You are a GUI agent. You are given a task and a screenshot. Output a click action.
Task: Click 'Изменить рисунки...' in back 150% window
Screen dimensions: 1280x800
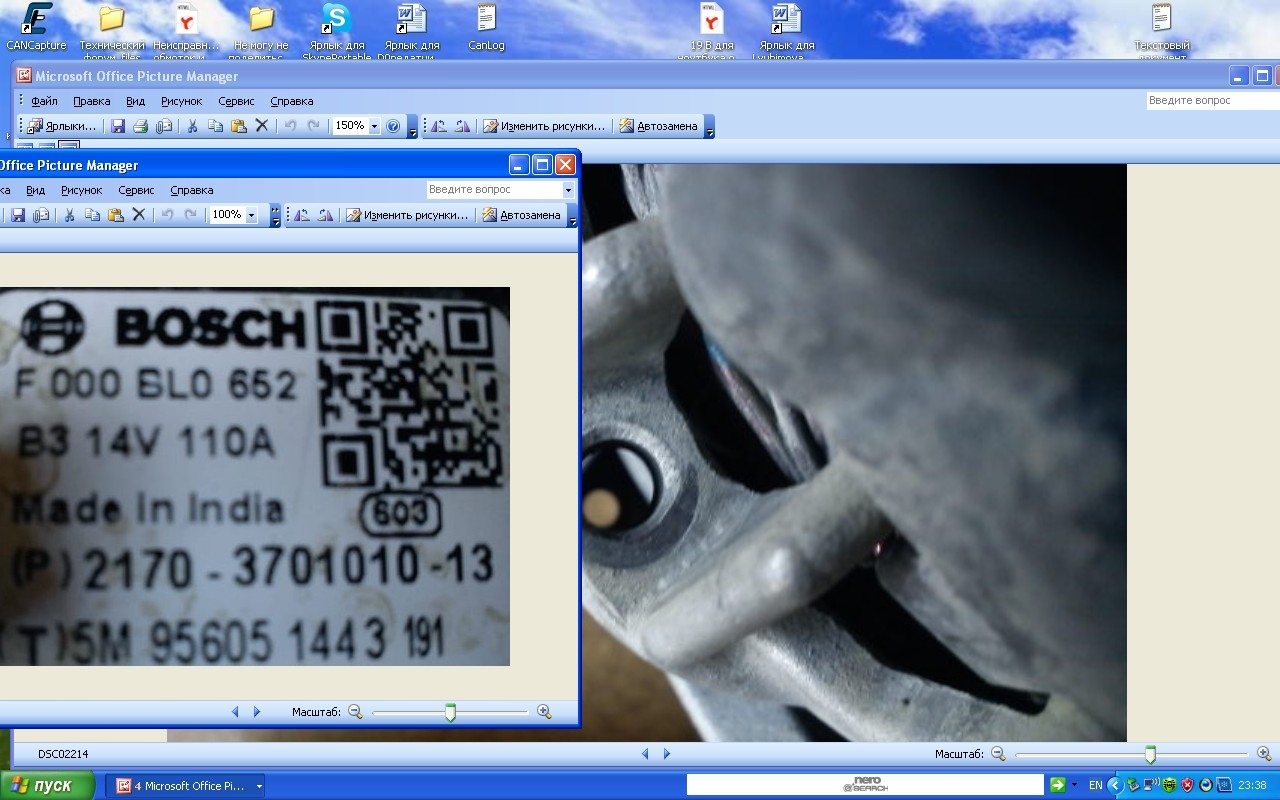[x=545, y=127]
